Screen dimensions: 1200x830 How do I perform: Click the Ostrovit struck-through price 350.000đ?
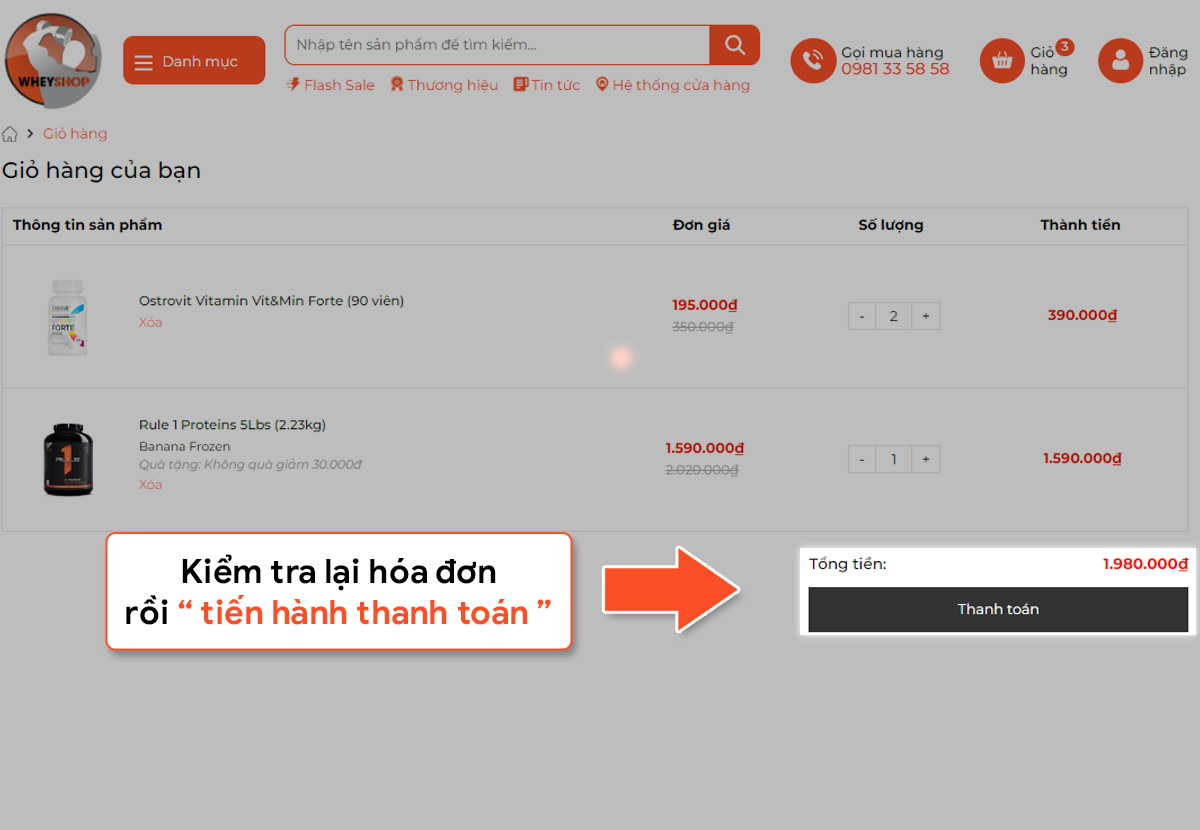(x=703, y=327)
